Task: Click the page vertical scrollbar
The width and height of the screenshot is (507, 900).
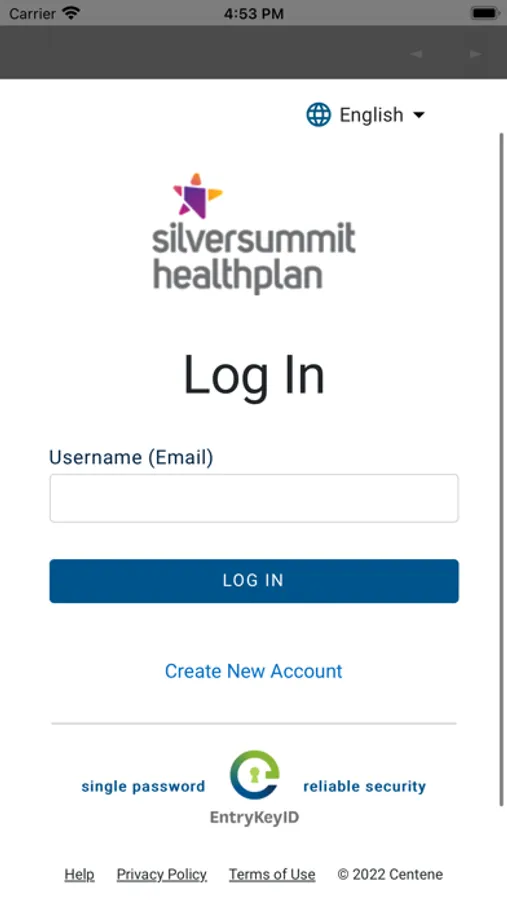Action: 501,469
